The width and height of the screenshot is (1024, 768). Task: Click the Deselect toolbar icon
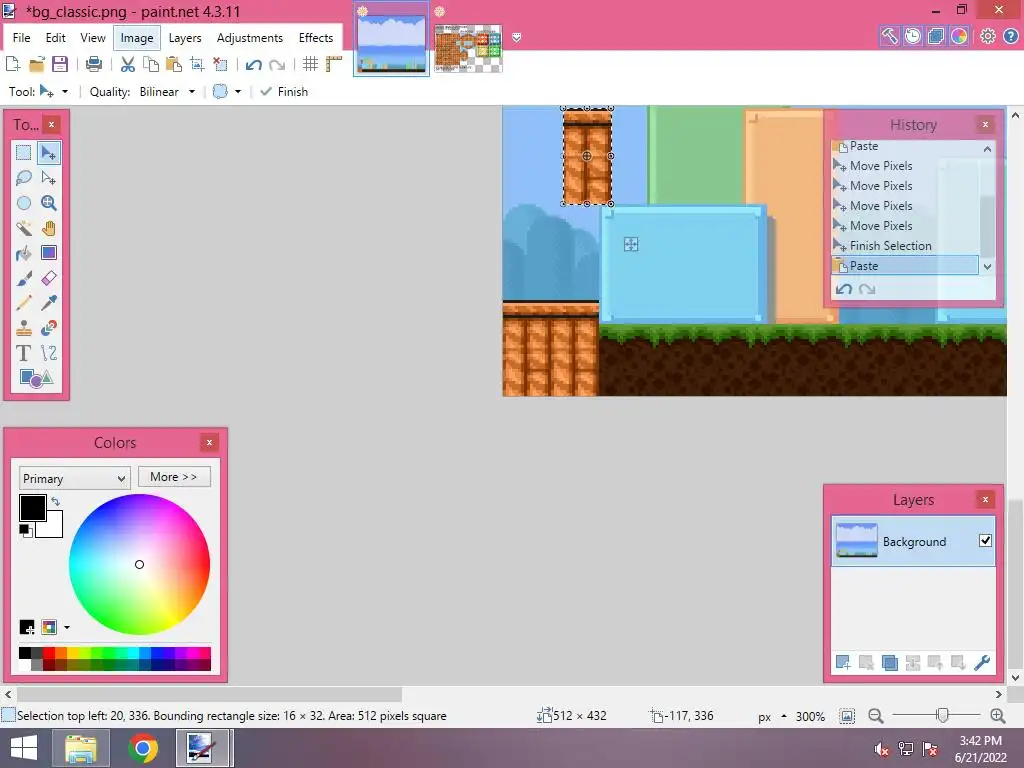coord(220,64)
